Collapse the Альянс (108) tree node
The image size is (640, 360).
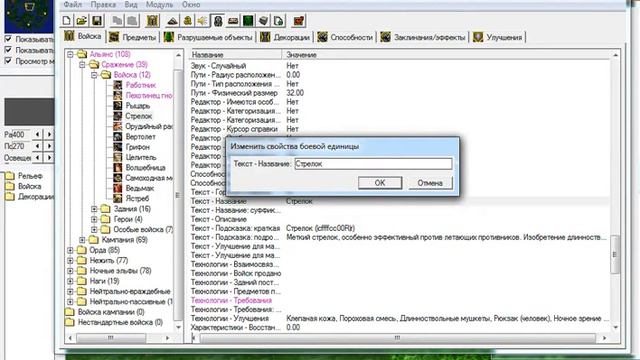click(x=70, y=54)
